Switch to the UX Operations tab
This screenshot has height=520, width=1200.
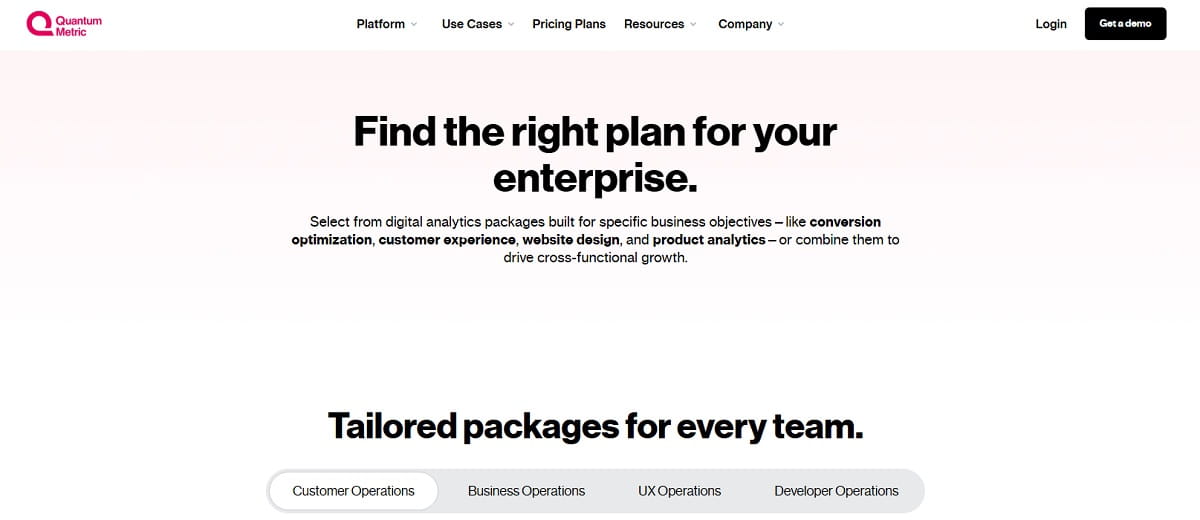click(679, 491)
